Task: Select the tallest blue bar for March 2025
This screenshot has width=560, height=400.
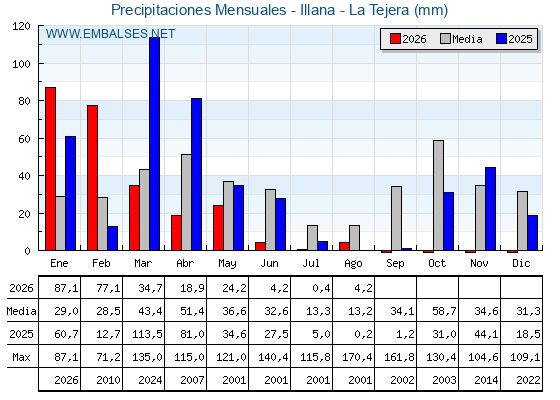Action: [x=155, y=144]
